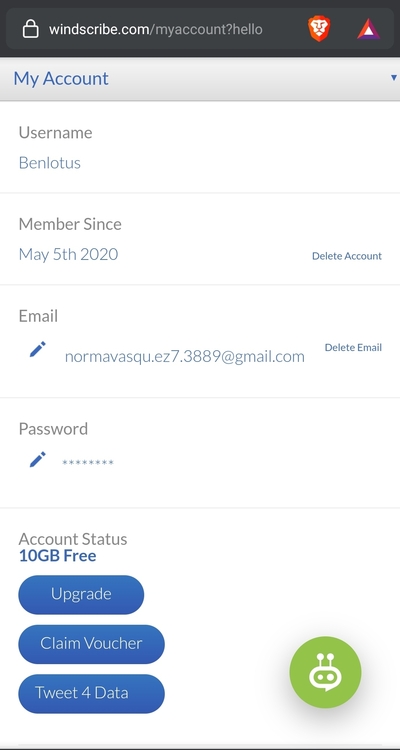Click the Delete Account link
The height and width of the screenshot is (750, 400).
pos(347,256)
